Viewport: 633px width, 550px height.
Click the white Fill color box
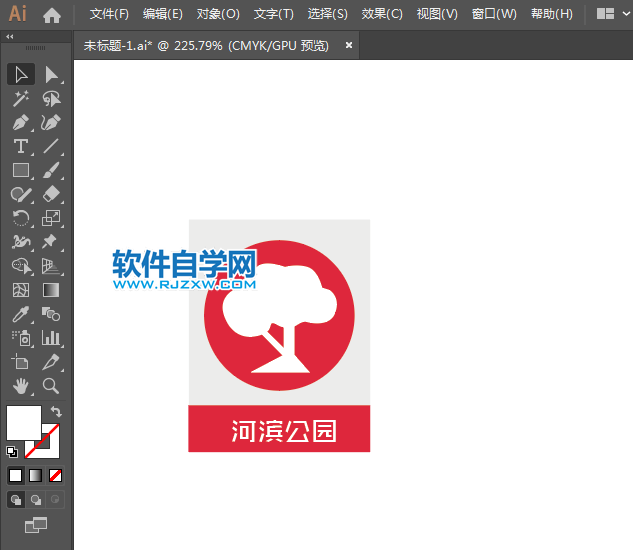23,422
